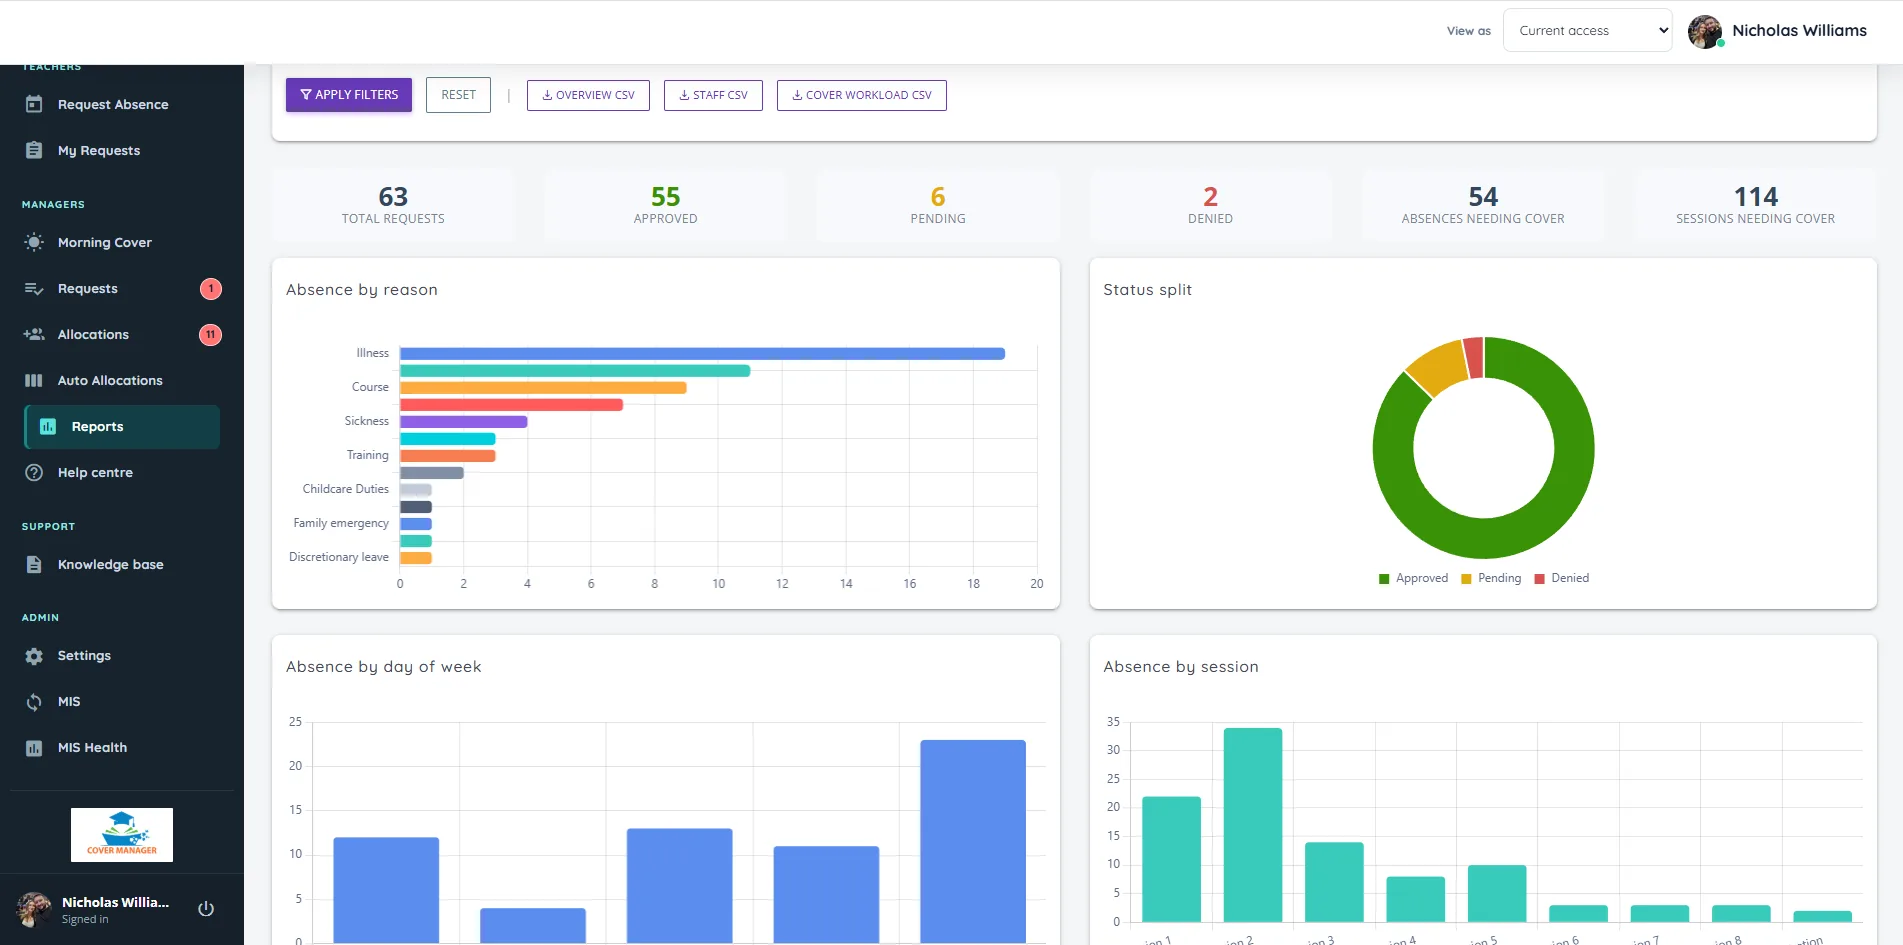
Task: Click the Allocations red badge showing 11
Action: click(x=211, y=335)
